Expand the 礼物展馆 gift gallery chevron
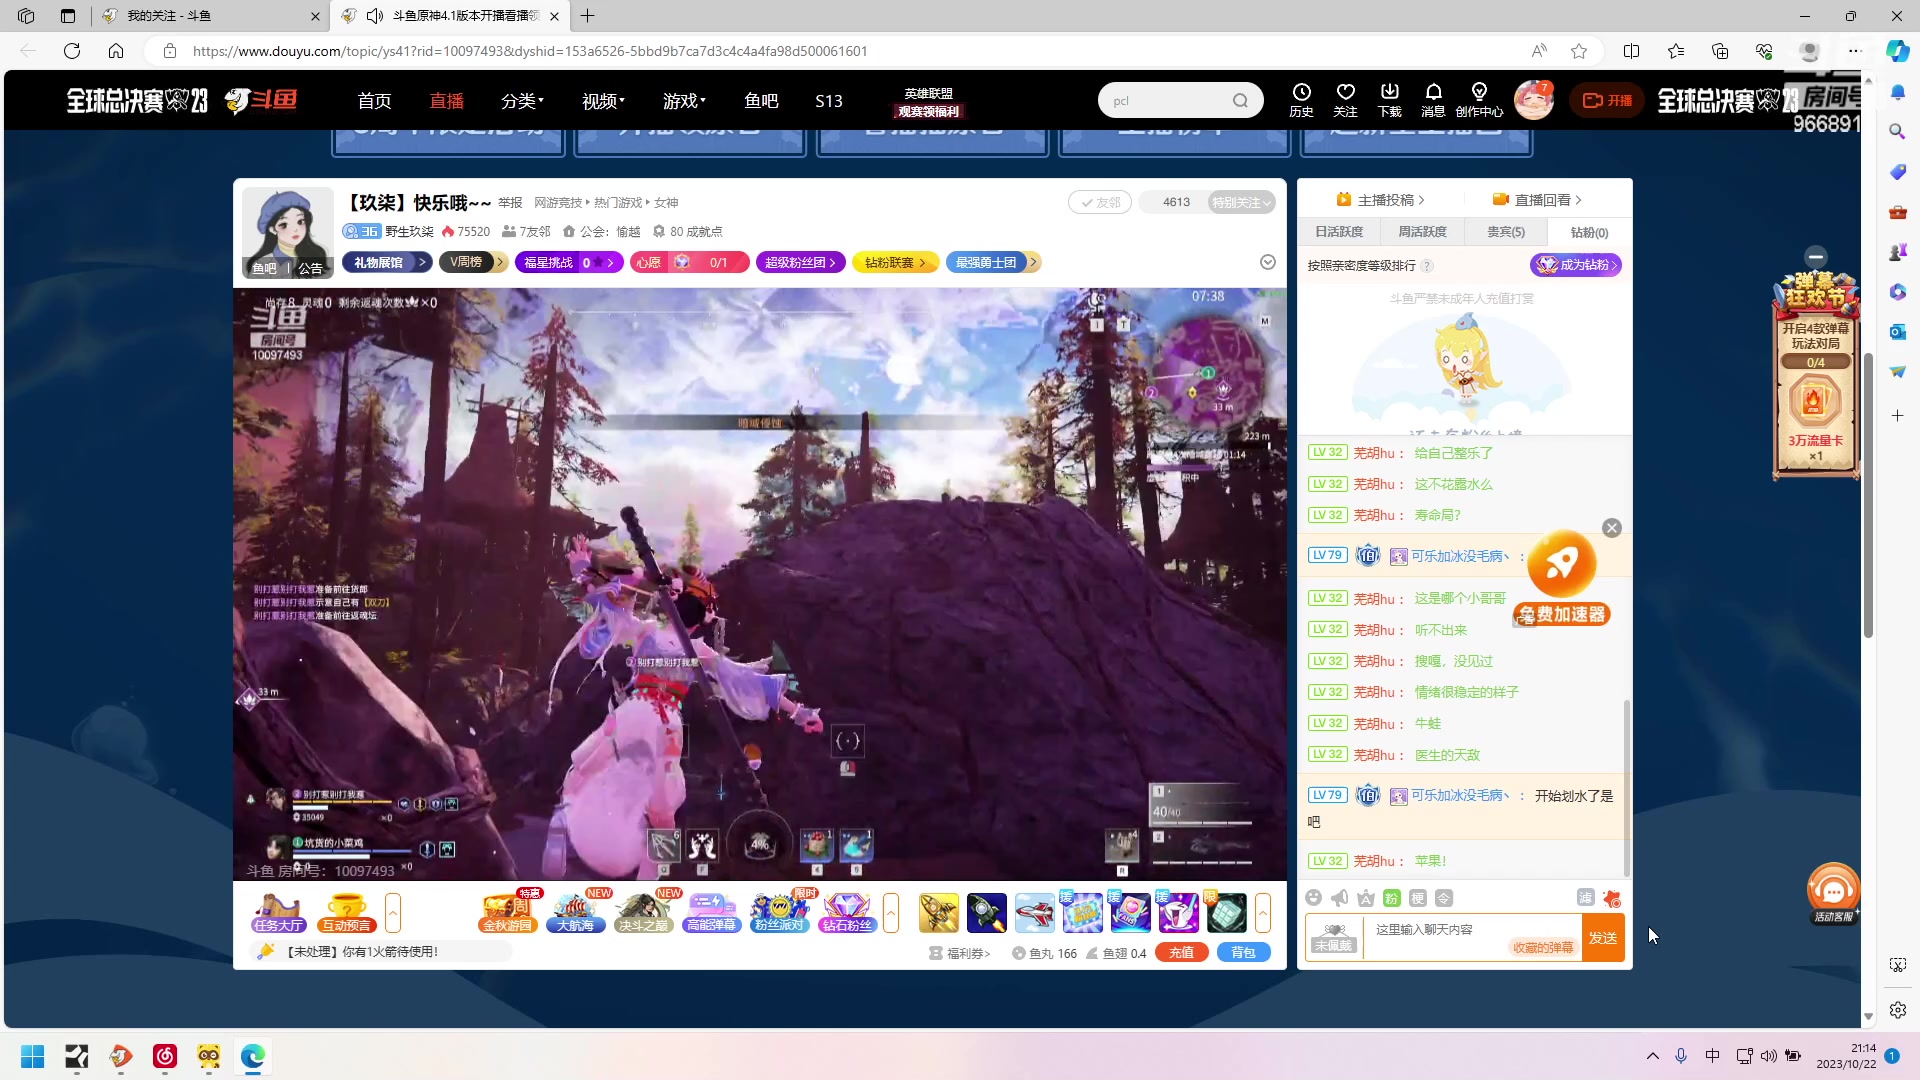Image resolution: width=1920 pixels, height=1080 pixels. coord(422,262)
